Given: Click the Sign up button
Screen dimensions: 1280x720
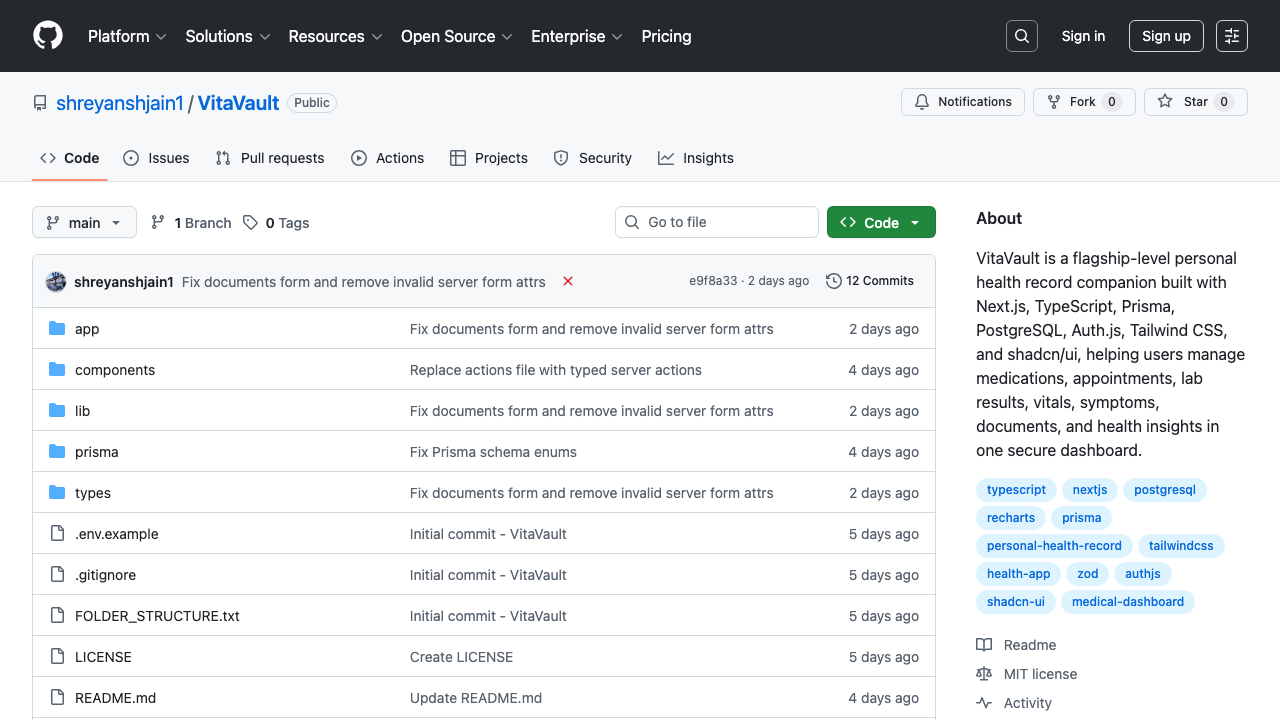Looking at the screenshot, I should point(1166,35).
